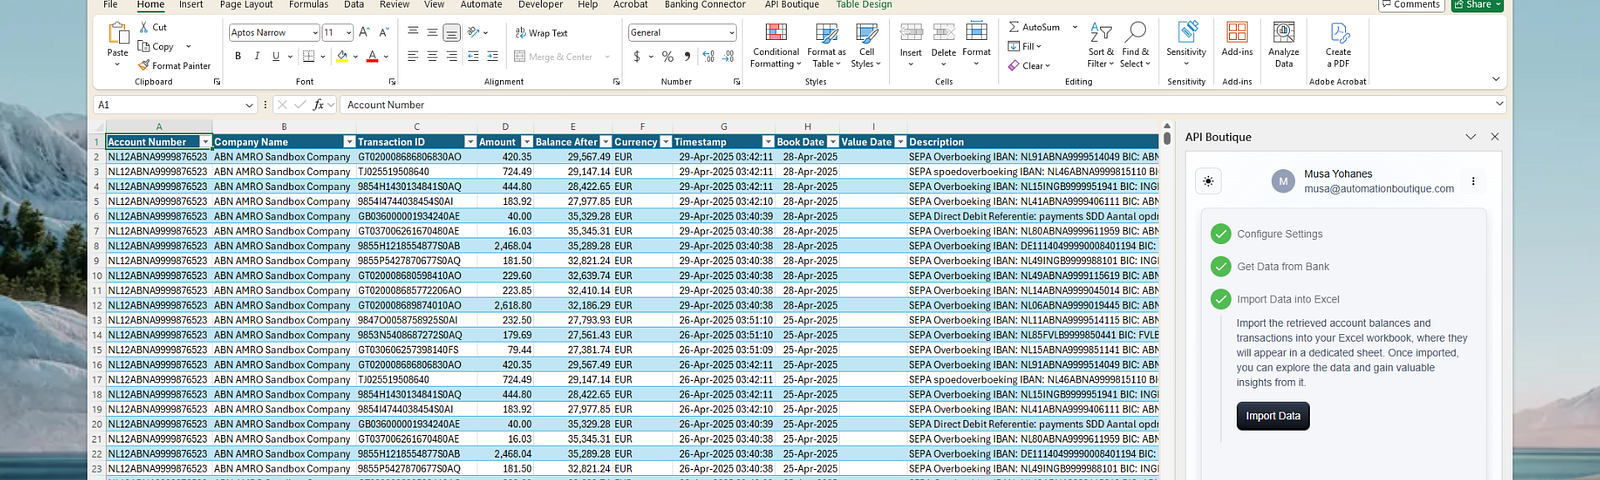Screen dimensions: 1600x480
Task: Click the Increase Indent icon
Action: tap(492, 57)
